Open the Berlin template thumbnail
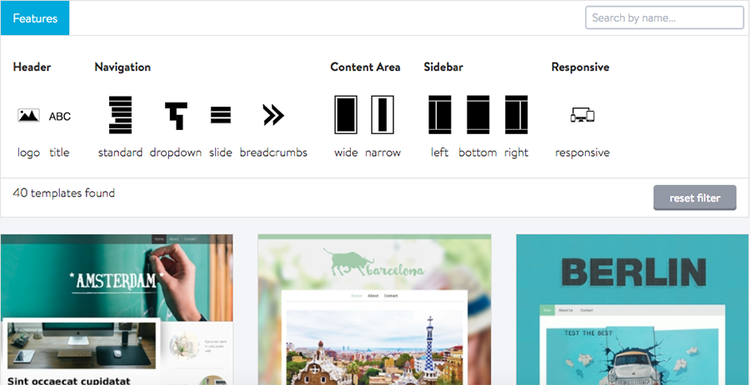 pos(633,309)
